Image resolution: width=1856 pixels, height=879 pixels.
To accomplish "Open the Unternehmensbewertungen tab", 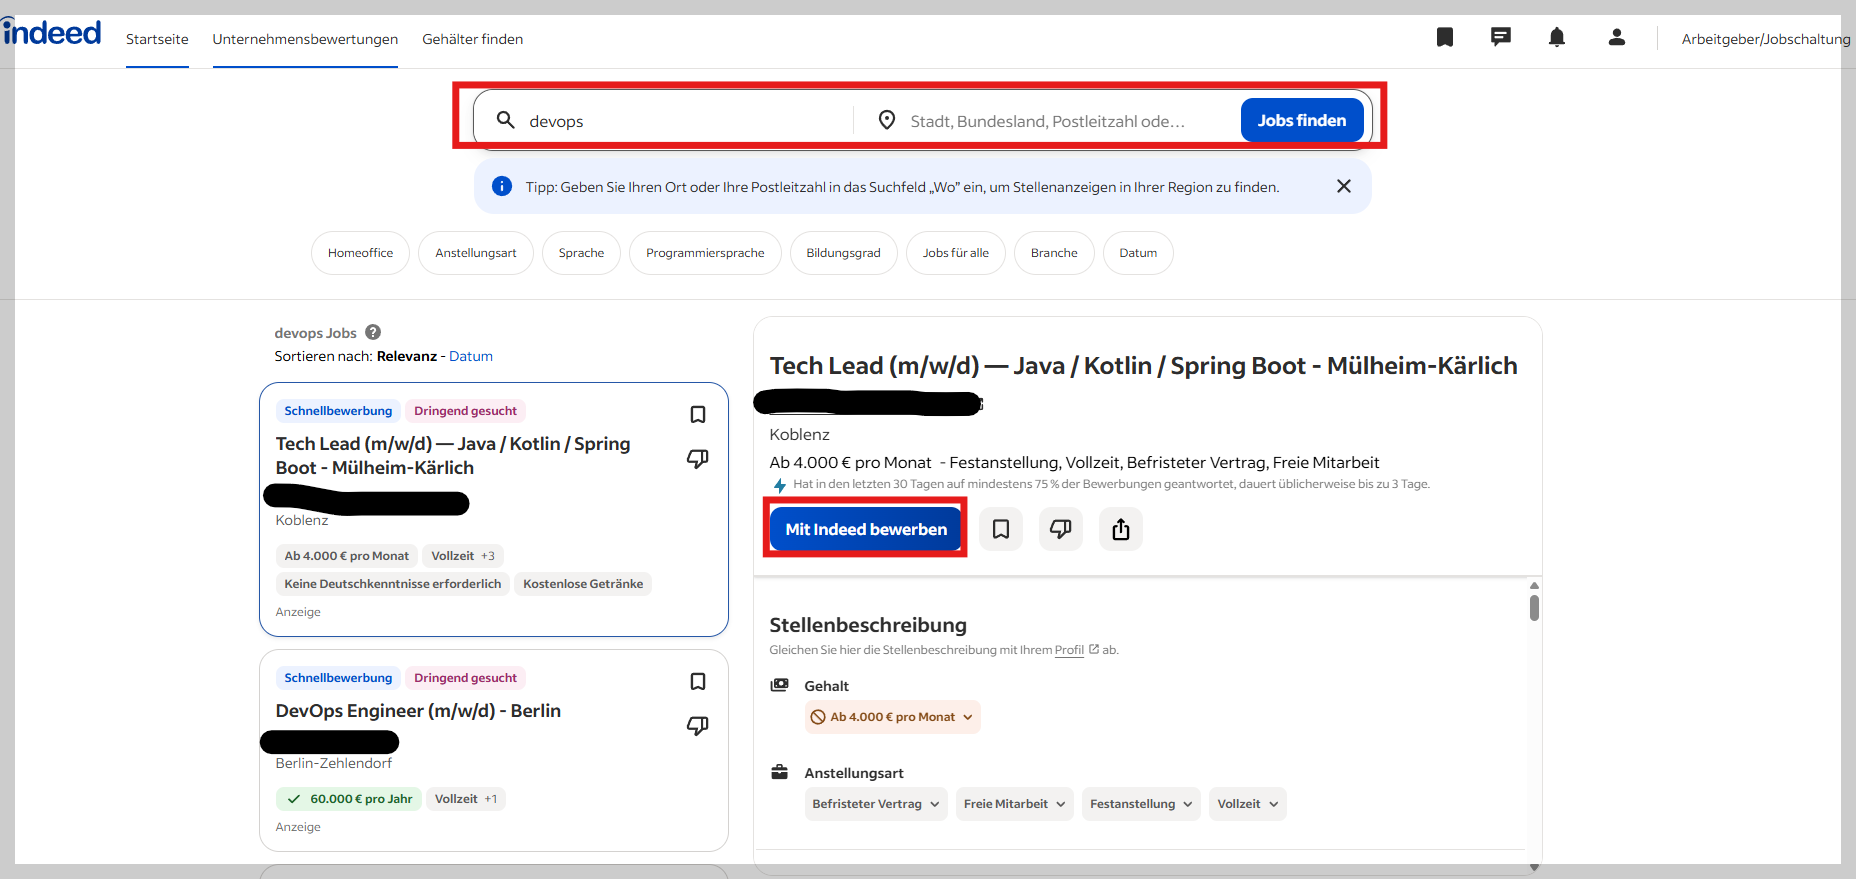I will (x=305, y=39).
